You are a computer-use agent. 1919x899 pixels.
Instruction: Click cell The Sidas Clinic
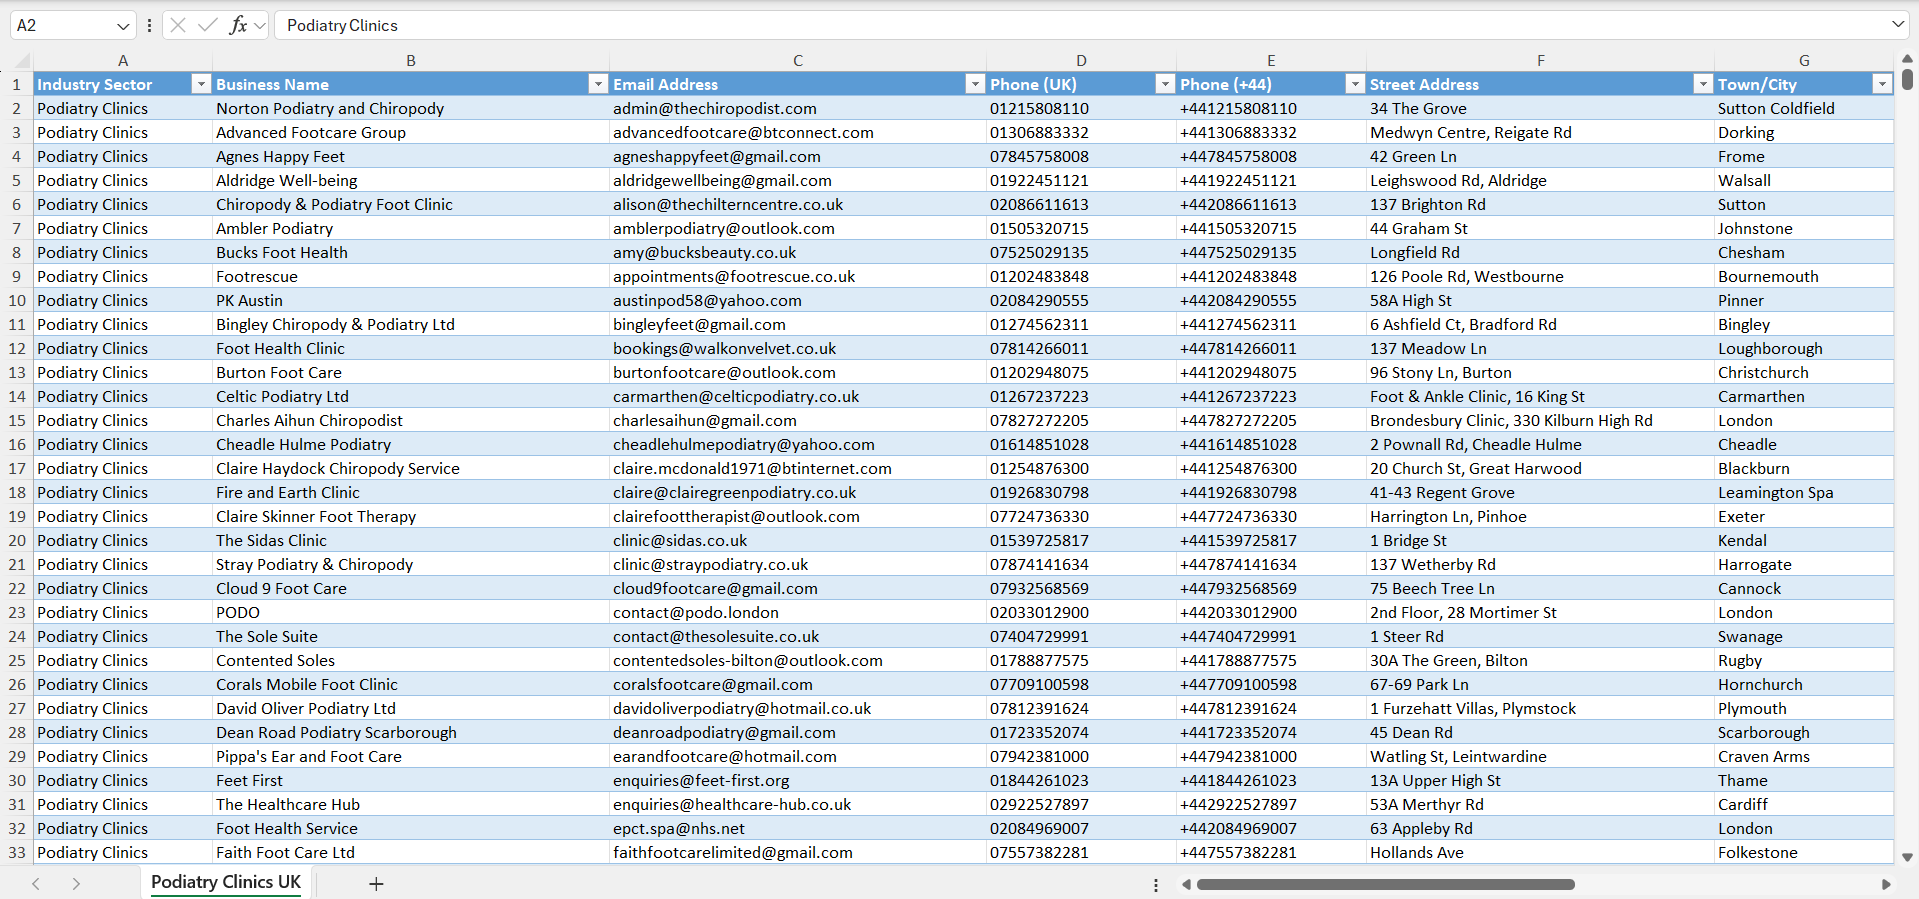click(411, 540)
